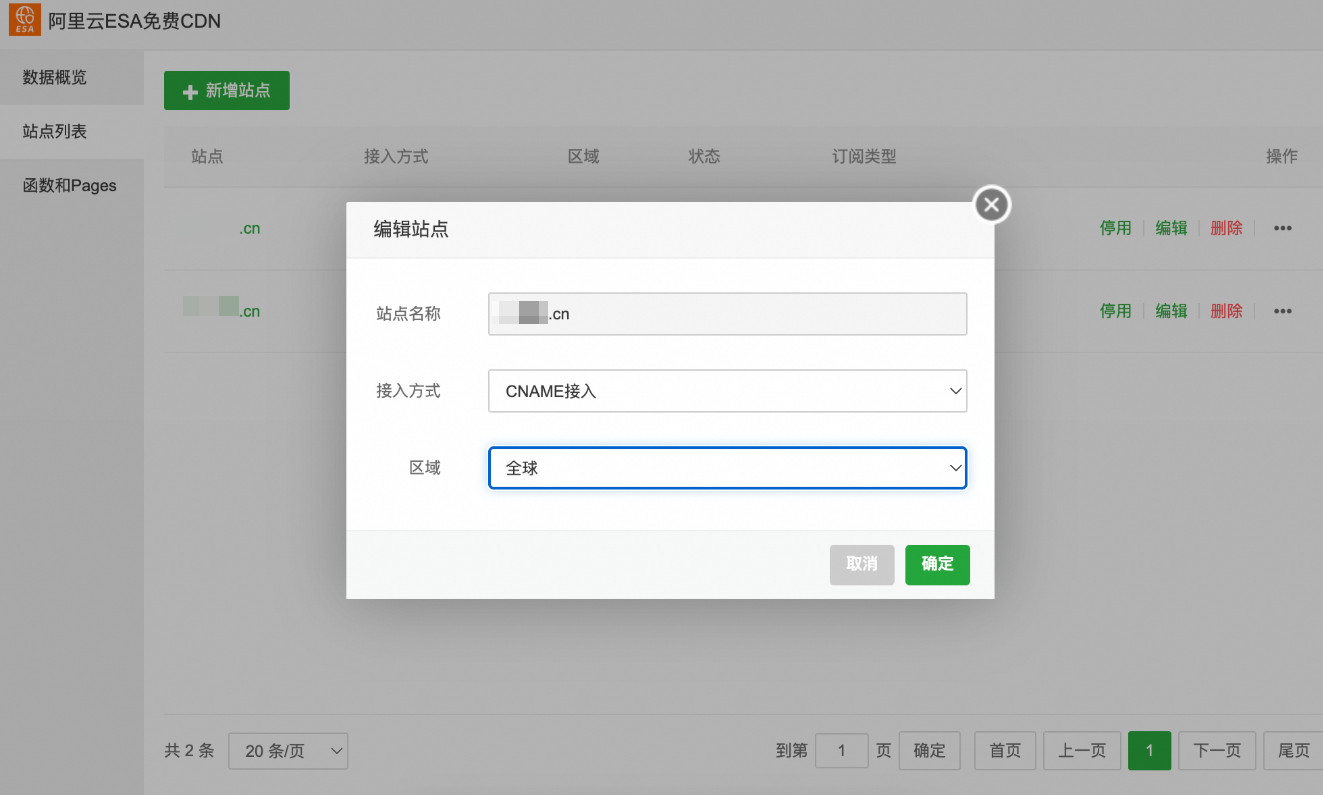Click the 阿里云ESA免费CDN title text

[134, 20]
